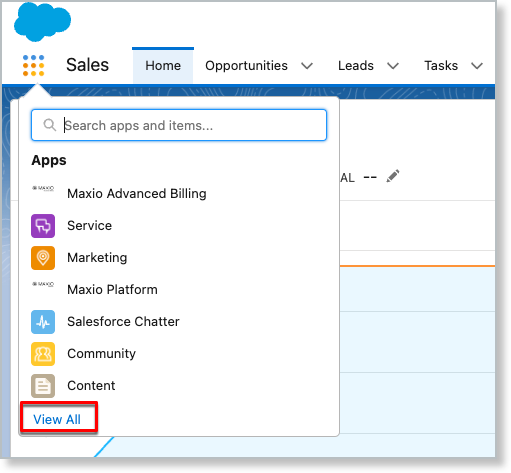This screenshot has width=511, height=473.
Task: Launch the Community app
Action: click(x=101, y=354)
